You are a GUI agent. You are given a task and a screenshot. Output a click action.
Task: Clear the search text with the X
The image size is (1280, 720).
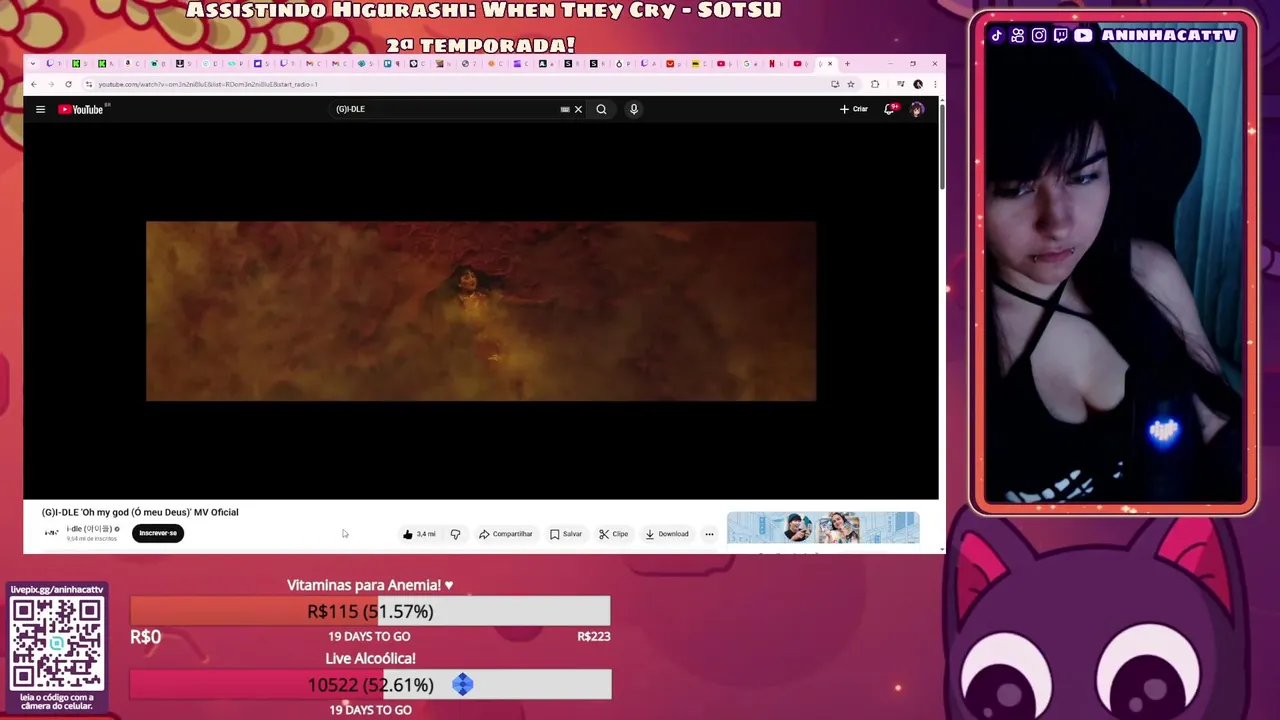coord(578,109)
